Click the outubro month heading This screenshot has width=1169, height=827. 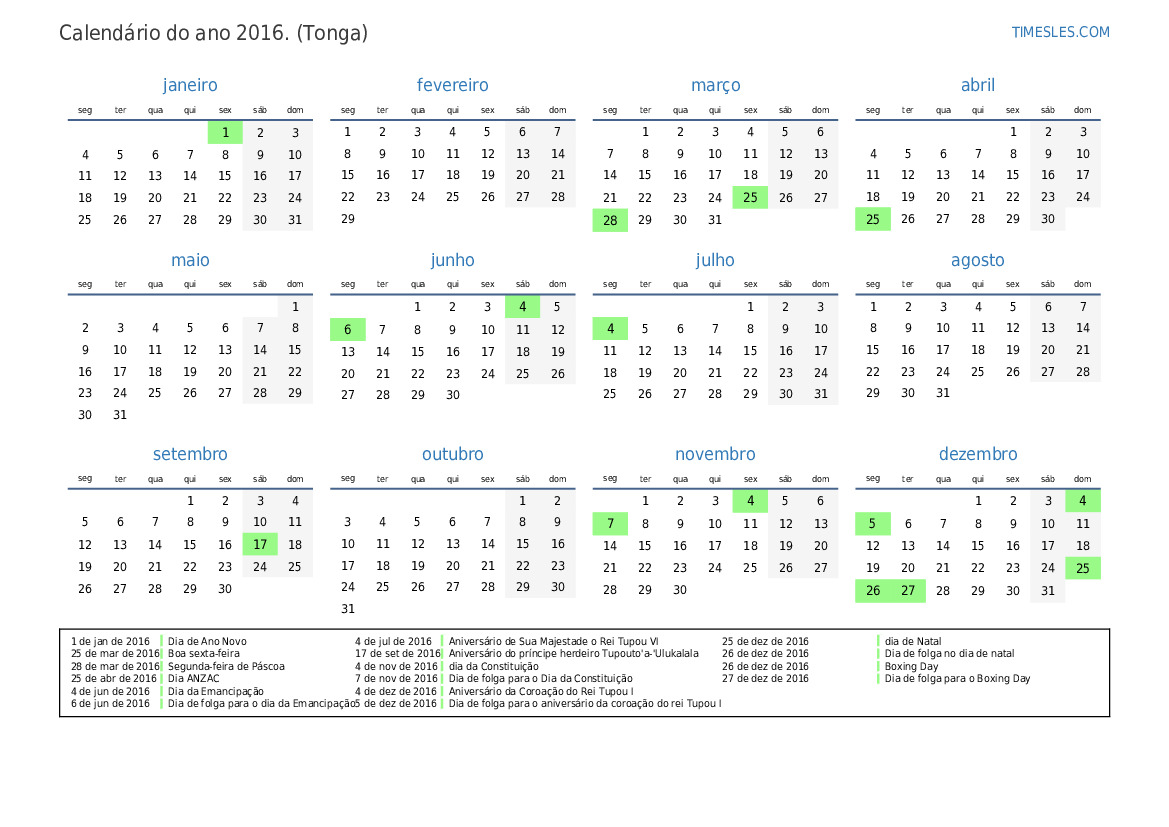(453, 454)
